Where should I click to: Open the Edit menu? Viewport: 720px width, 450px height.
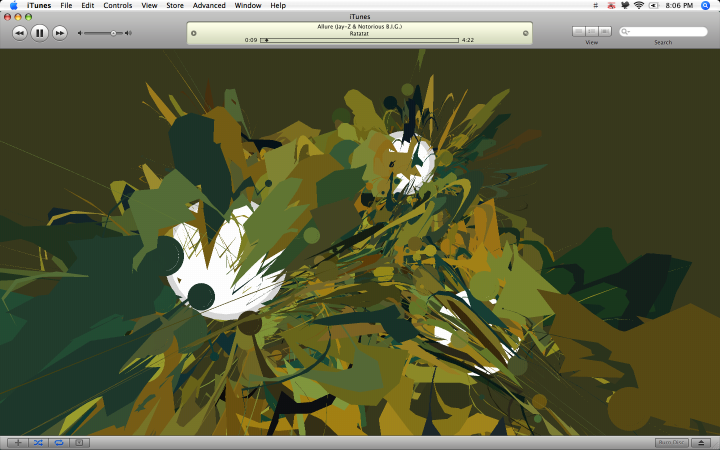[x=88, y=6]
